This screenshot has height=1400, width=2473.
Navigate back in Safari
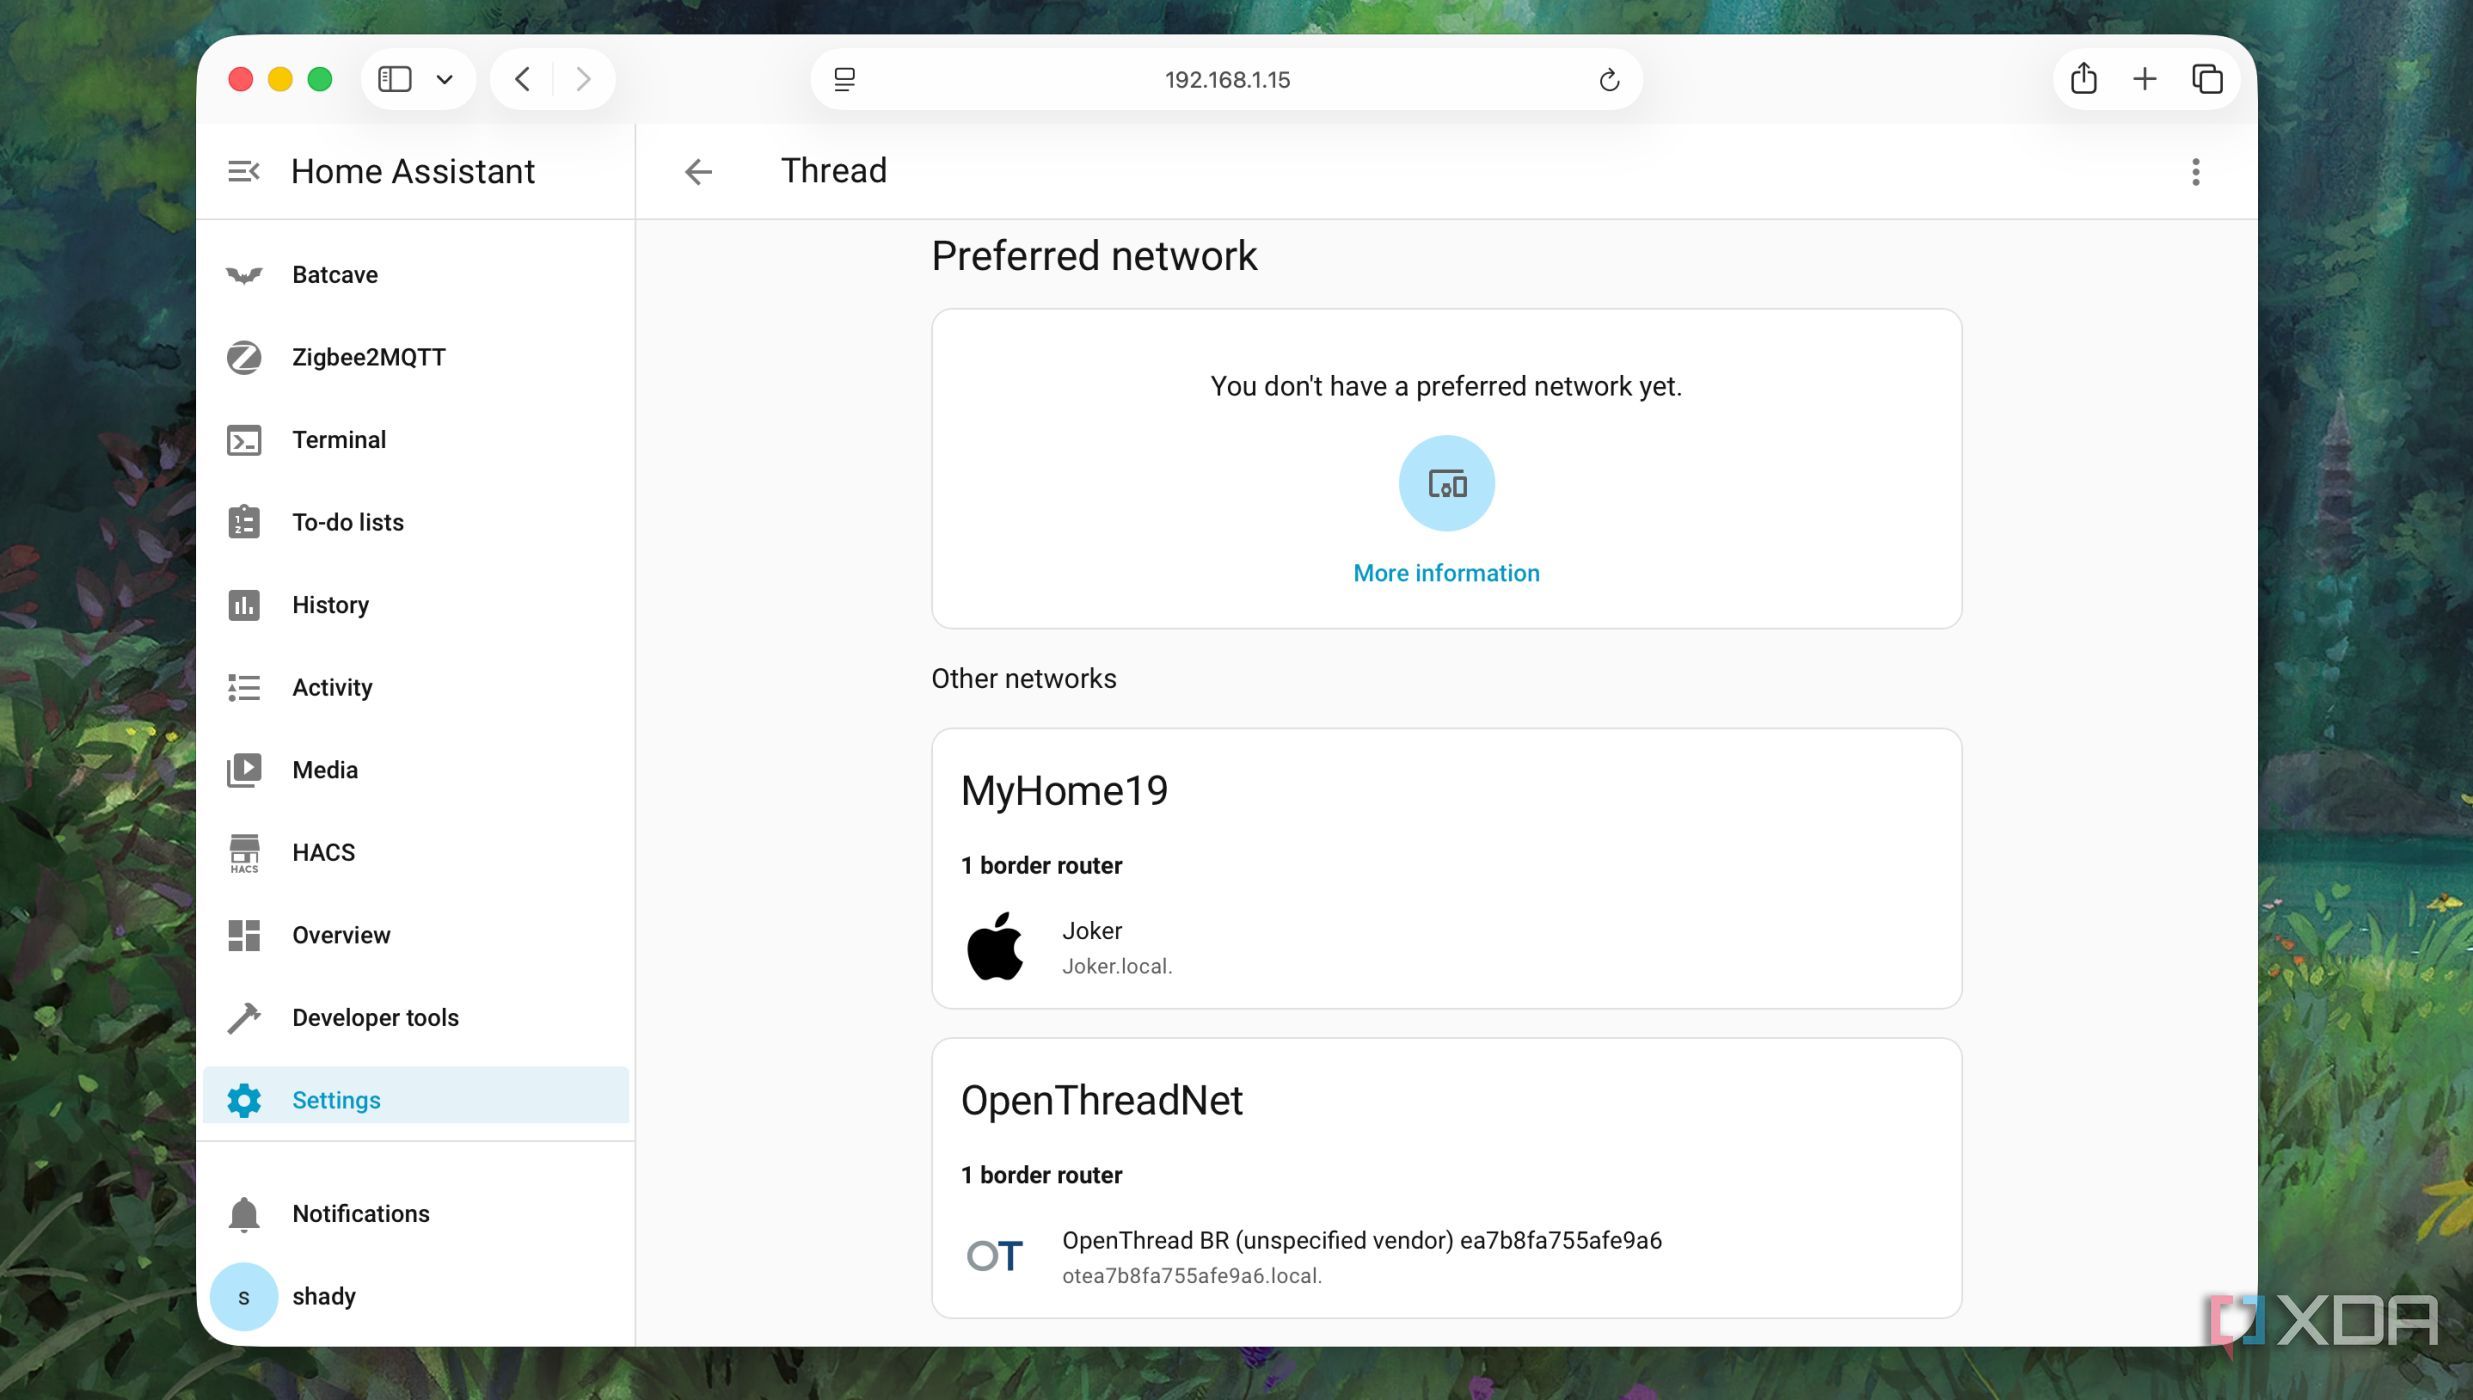[522, 79]
